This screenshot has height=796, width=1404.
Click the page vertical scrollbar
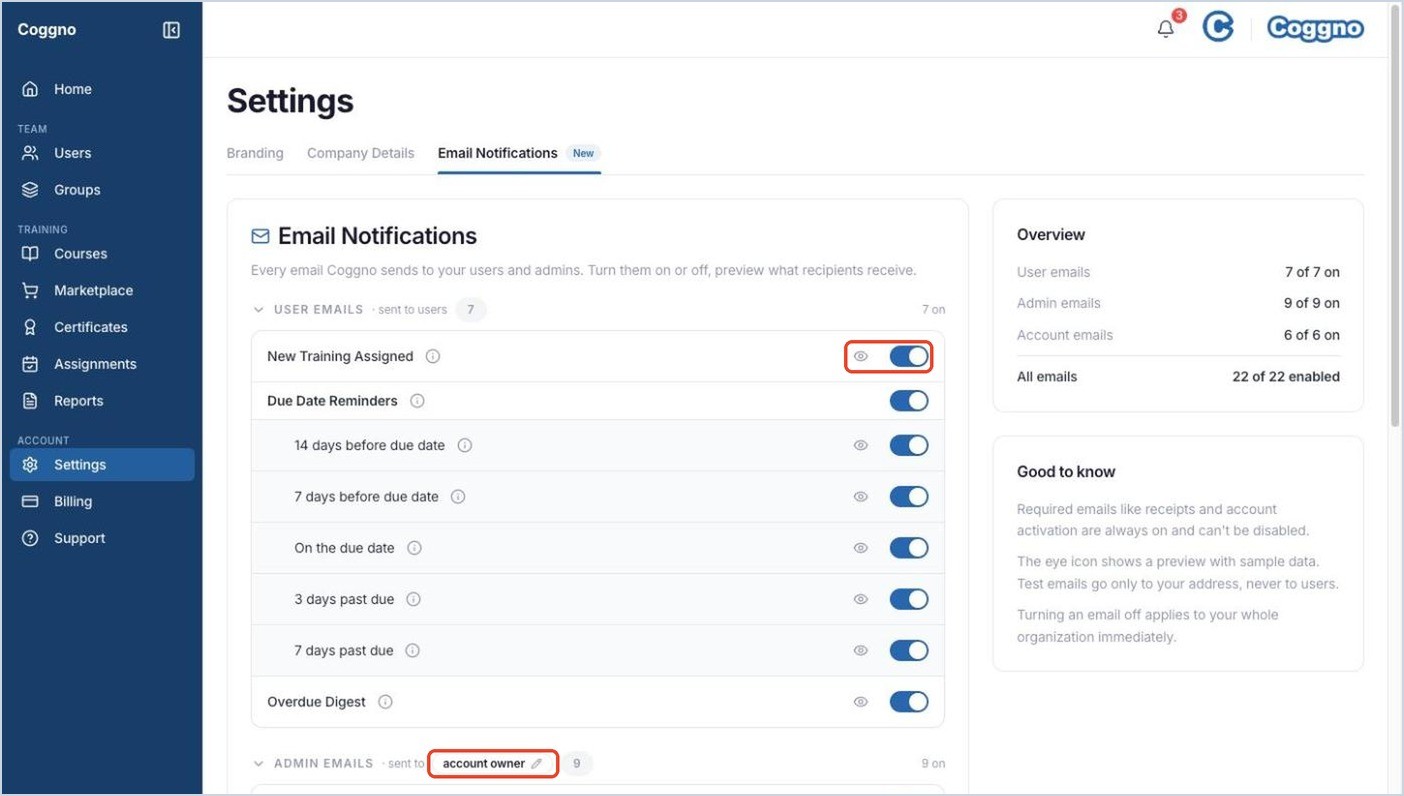click(1396, 215)
